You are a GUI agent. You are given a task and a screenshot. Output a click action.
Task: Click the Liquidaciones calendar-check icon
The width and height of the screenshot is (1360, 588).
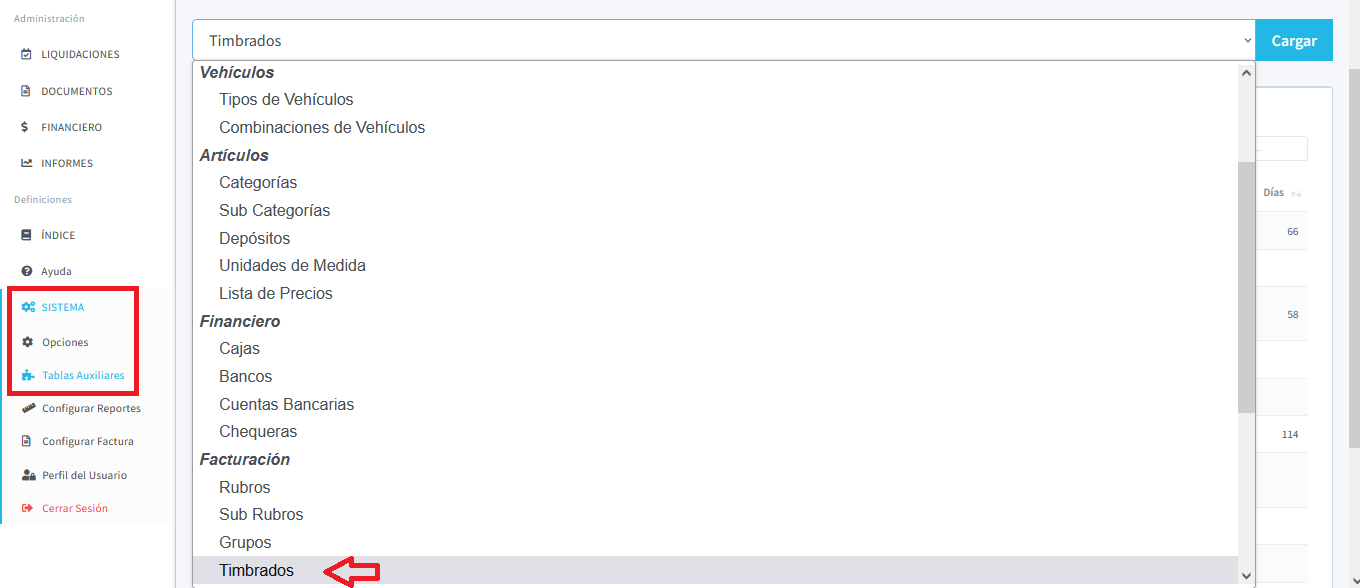point(26,54)
